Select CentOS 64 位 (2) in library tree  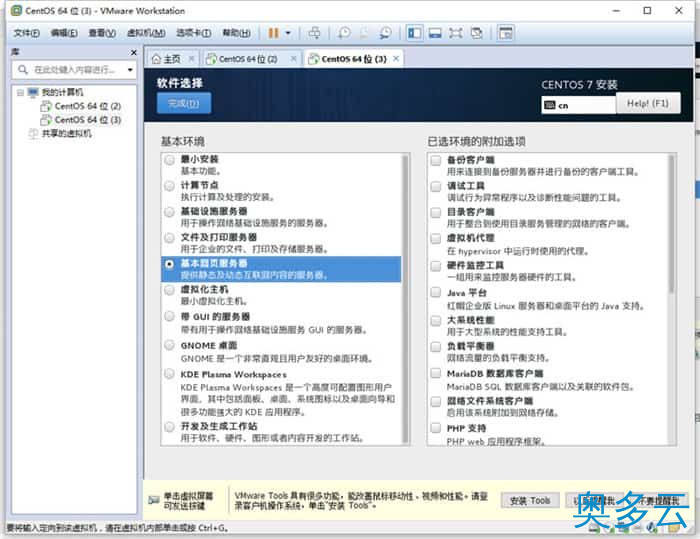[88, 106]
